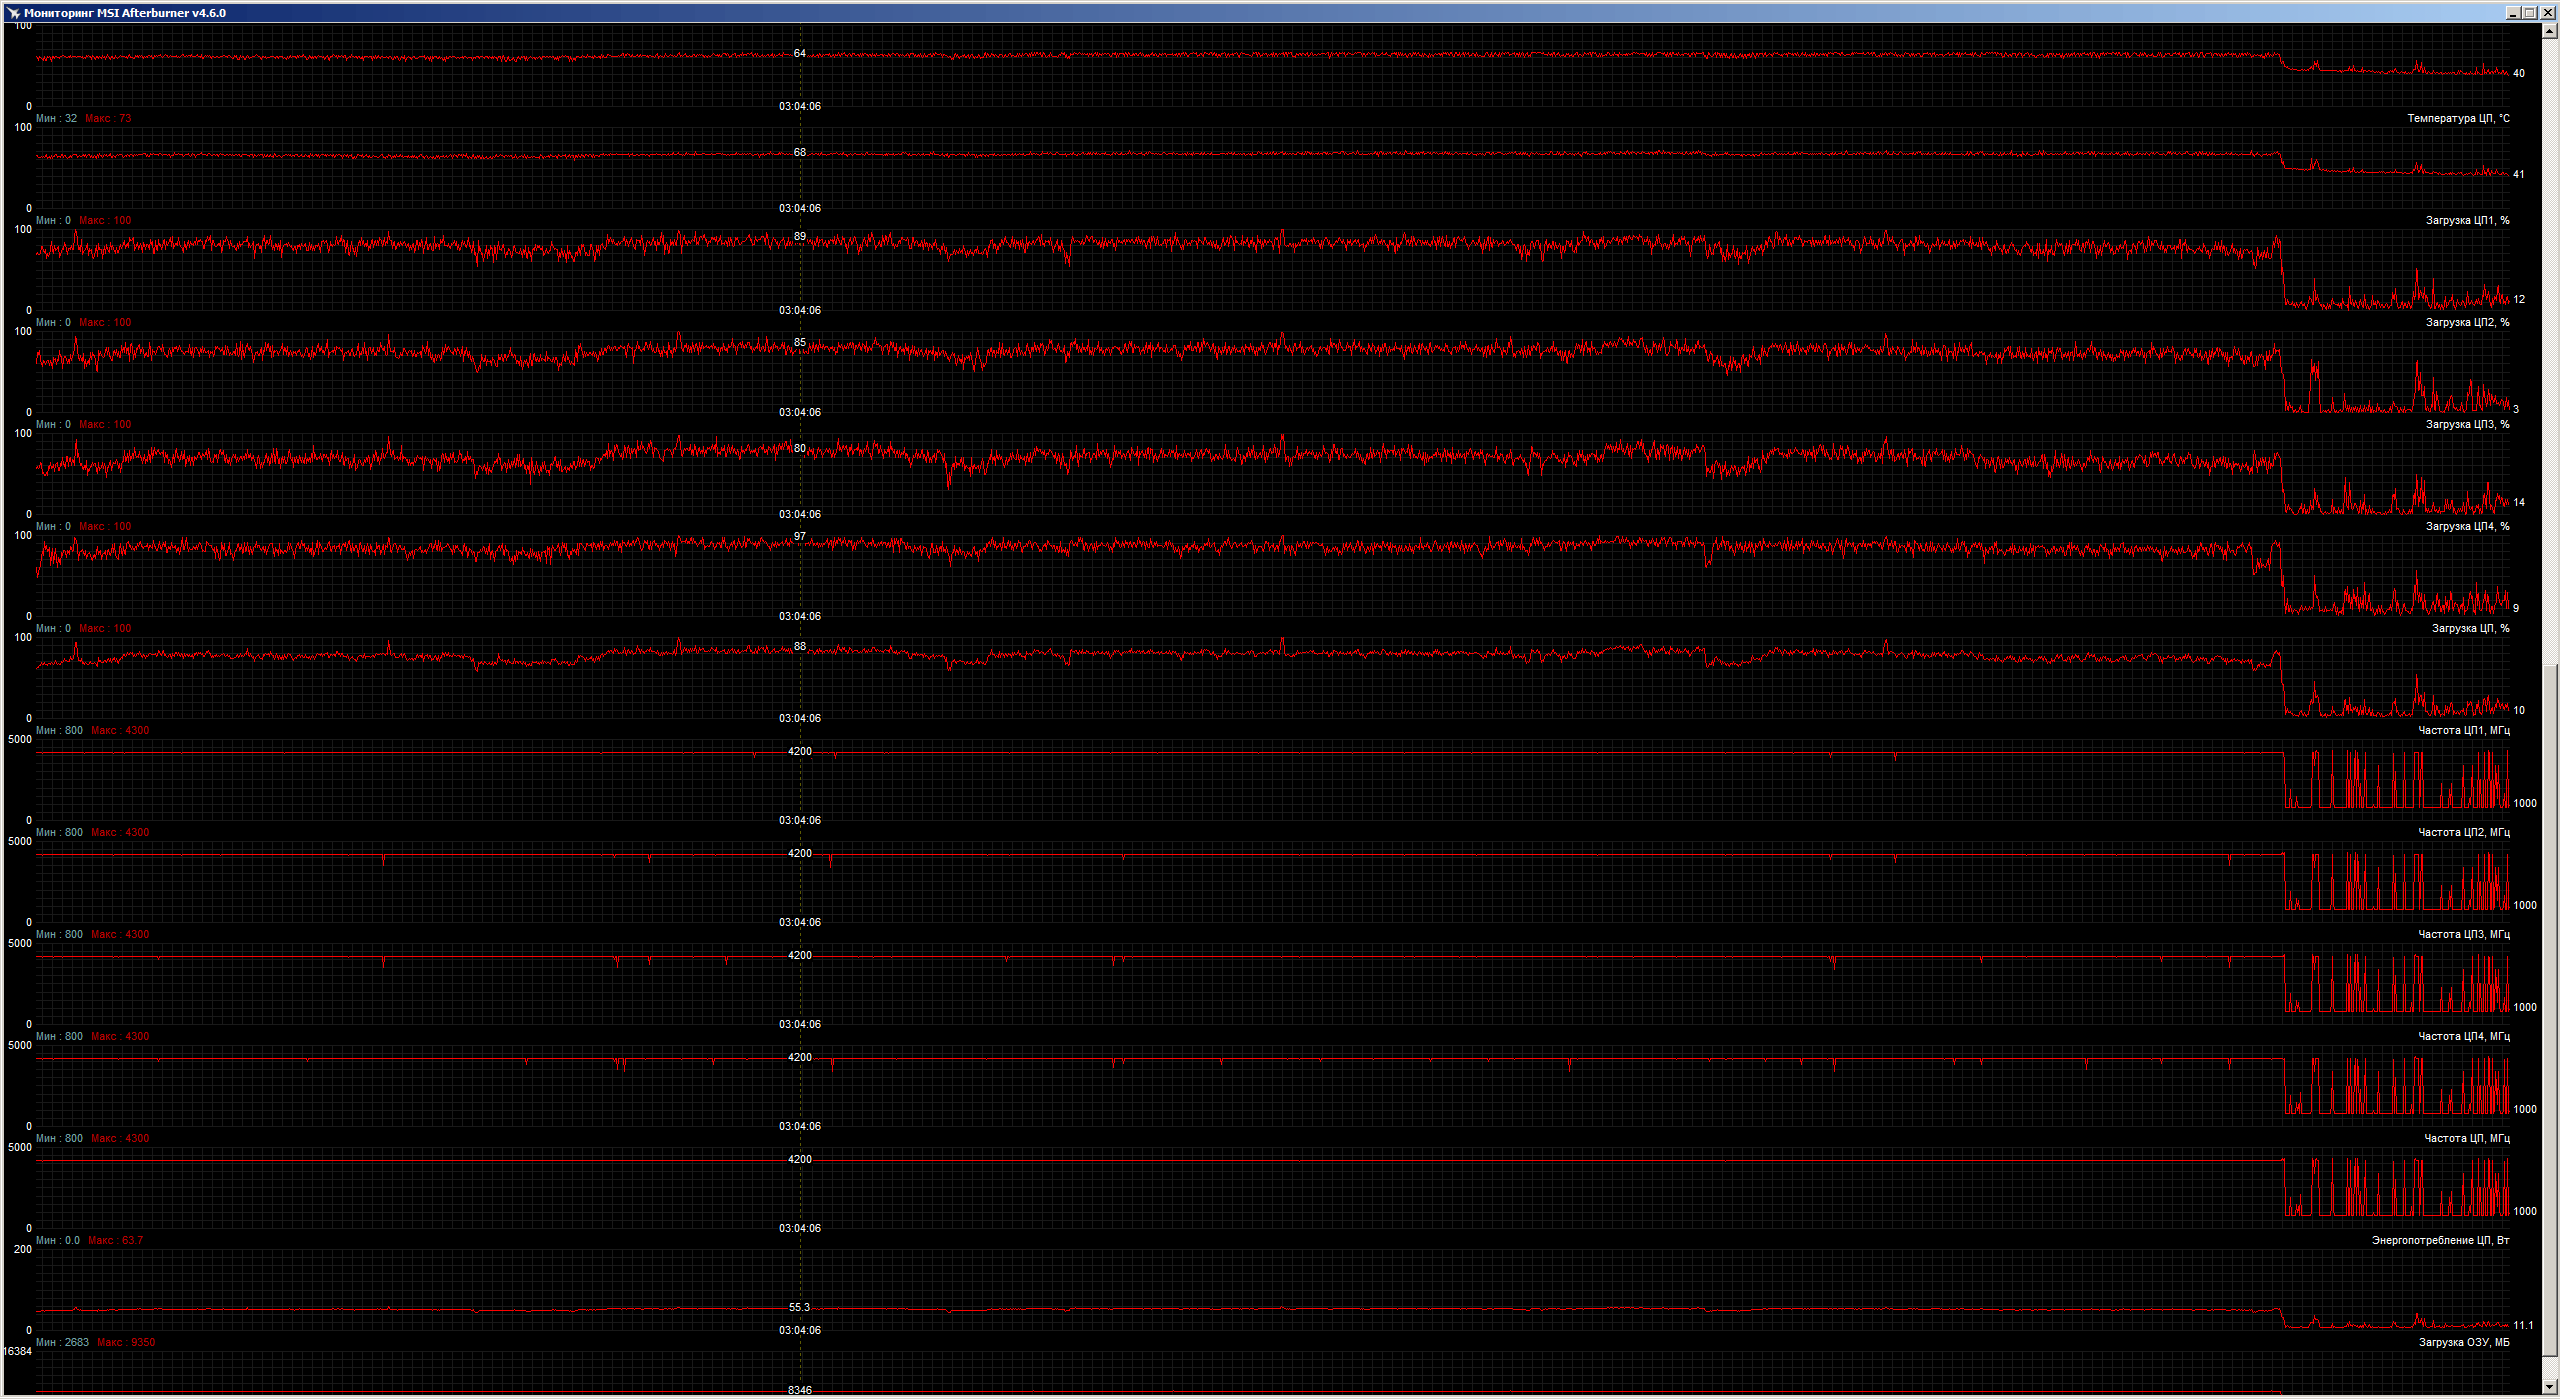Click the 'Макс : 9350' RAM statistics text
The height and width of the screenshot is (1399, 2560).
coord(126,1343)
